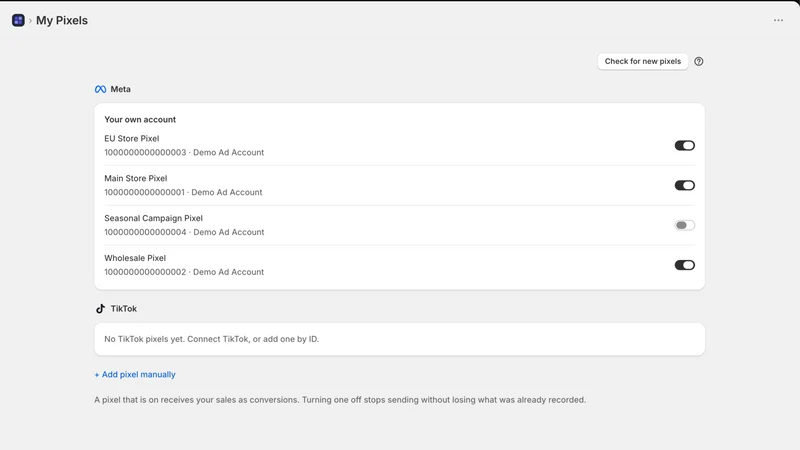Click the help question mark icon
This screenshot has height=450, width=800.
[698, 61]
